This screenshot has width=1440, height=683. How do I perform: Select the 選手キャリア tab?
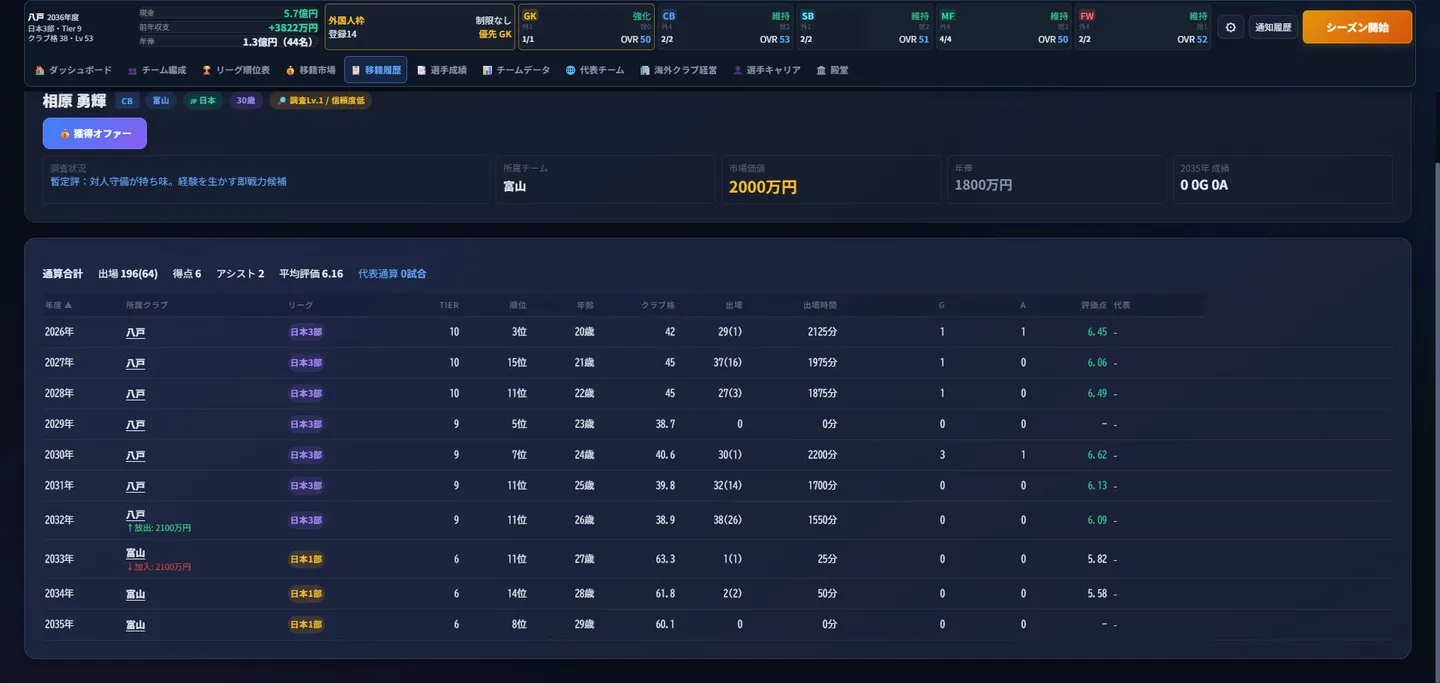point(767,70)
